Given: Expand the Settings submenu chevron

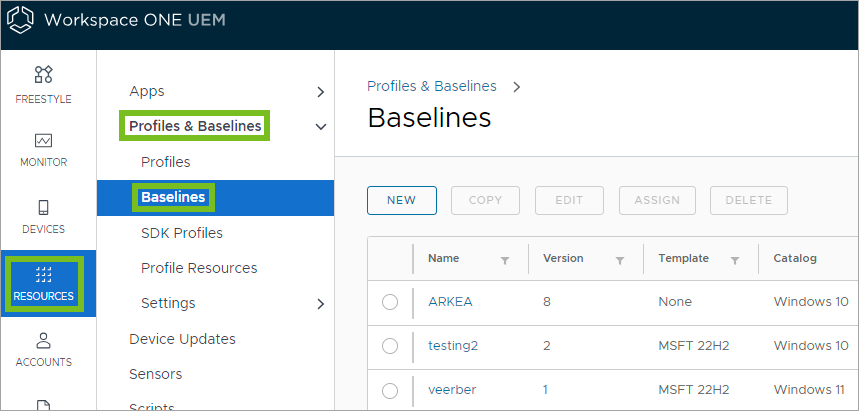Looking at the screenshot, I should click(321, 304).
